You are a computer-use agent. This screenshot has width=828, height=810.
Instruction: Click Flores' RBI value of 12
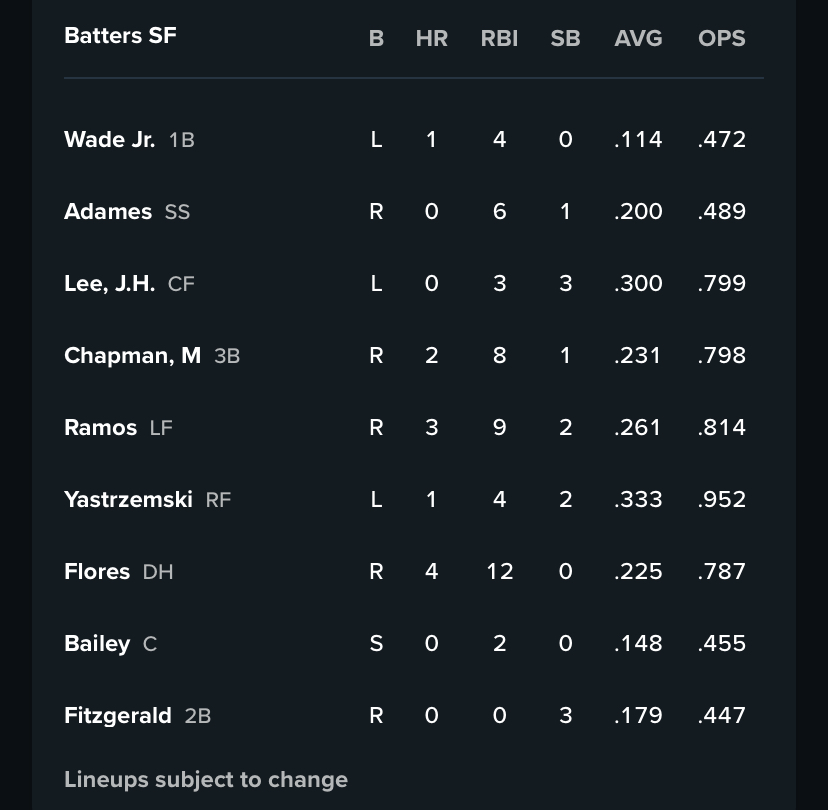click(x=499, y=571)
